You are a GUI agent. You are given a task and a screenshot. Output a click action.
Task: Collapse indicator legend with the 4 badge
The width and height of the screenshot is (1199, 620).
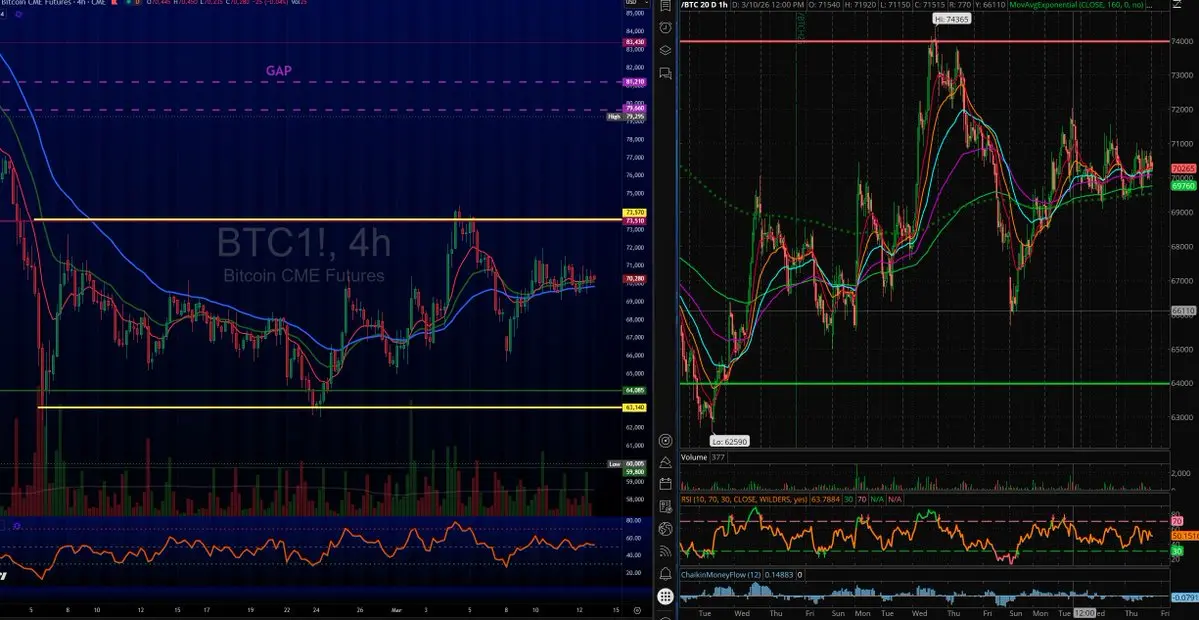[x=3, y=14]
